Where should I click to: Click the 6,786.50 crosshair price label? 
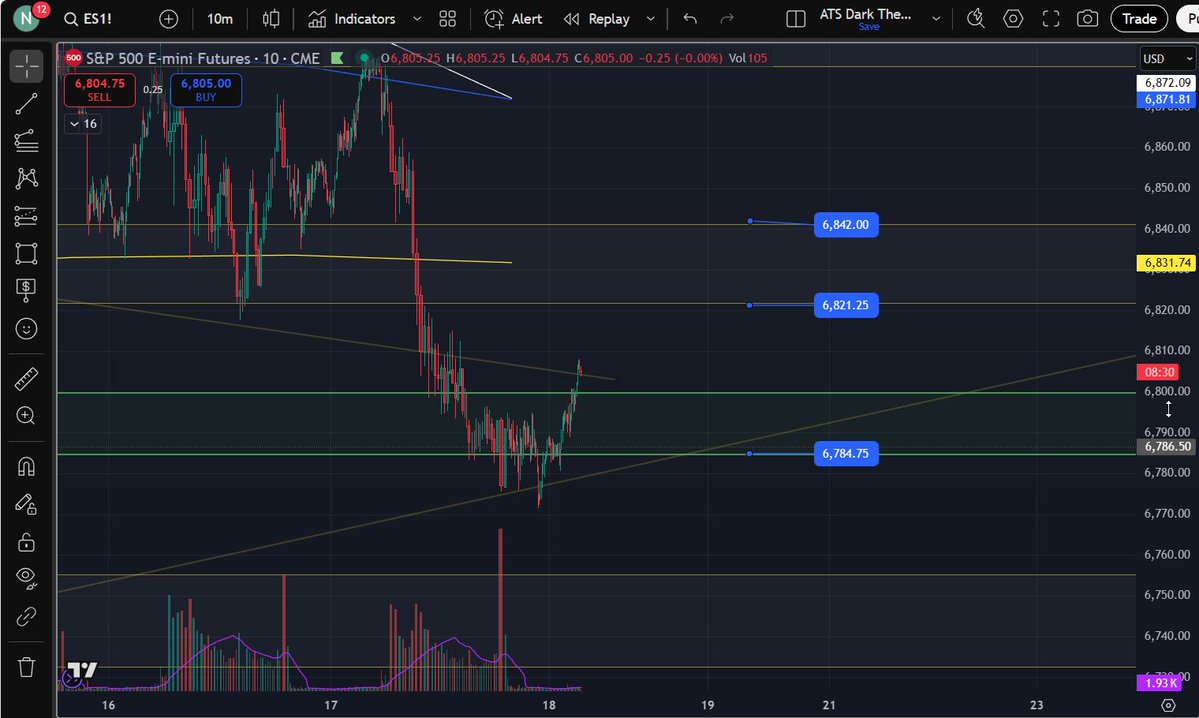pyautogui.click(x=1167, y=447)
